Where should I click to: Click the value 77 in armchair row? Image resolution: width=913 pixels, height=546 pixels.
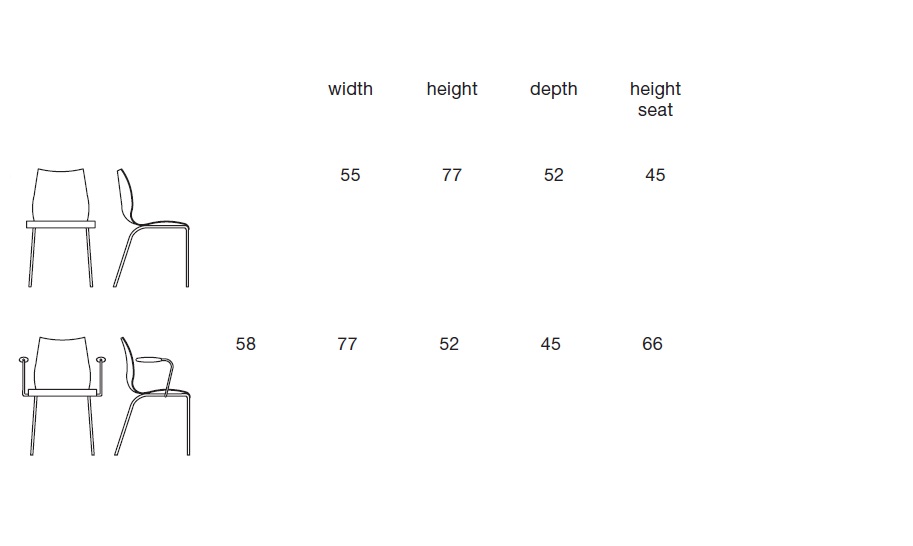(x=347, y=344)
